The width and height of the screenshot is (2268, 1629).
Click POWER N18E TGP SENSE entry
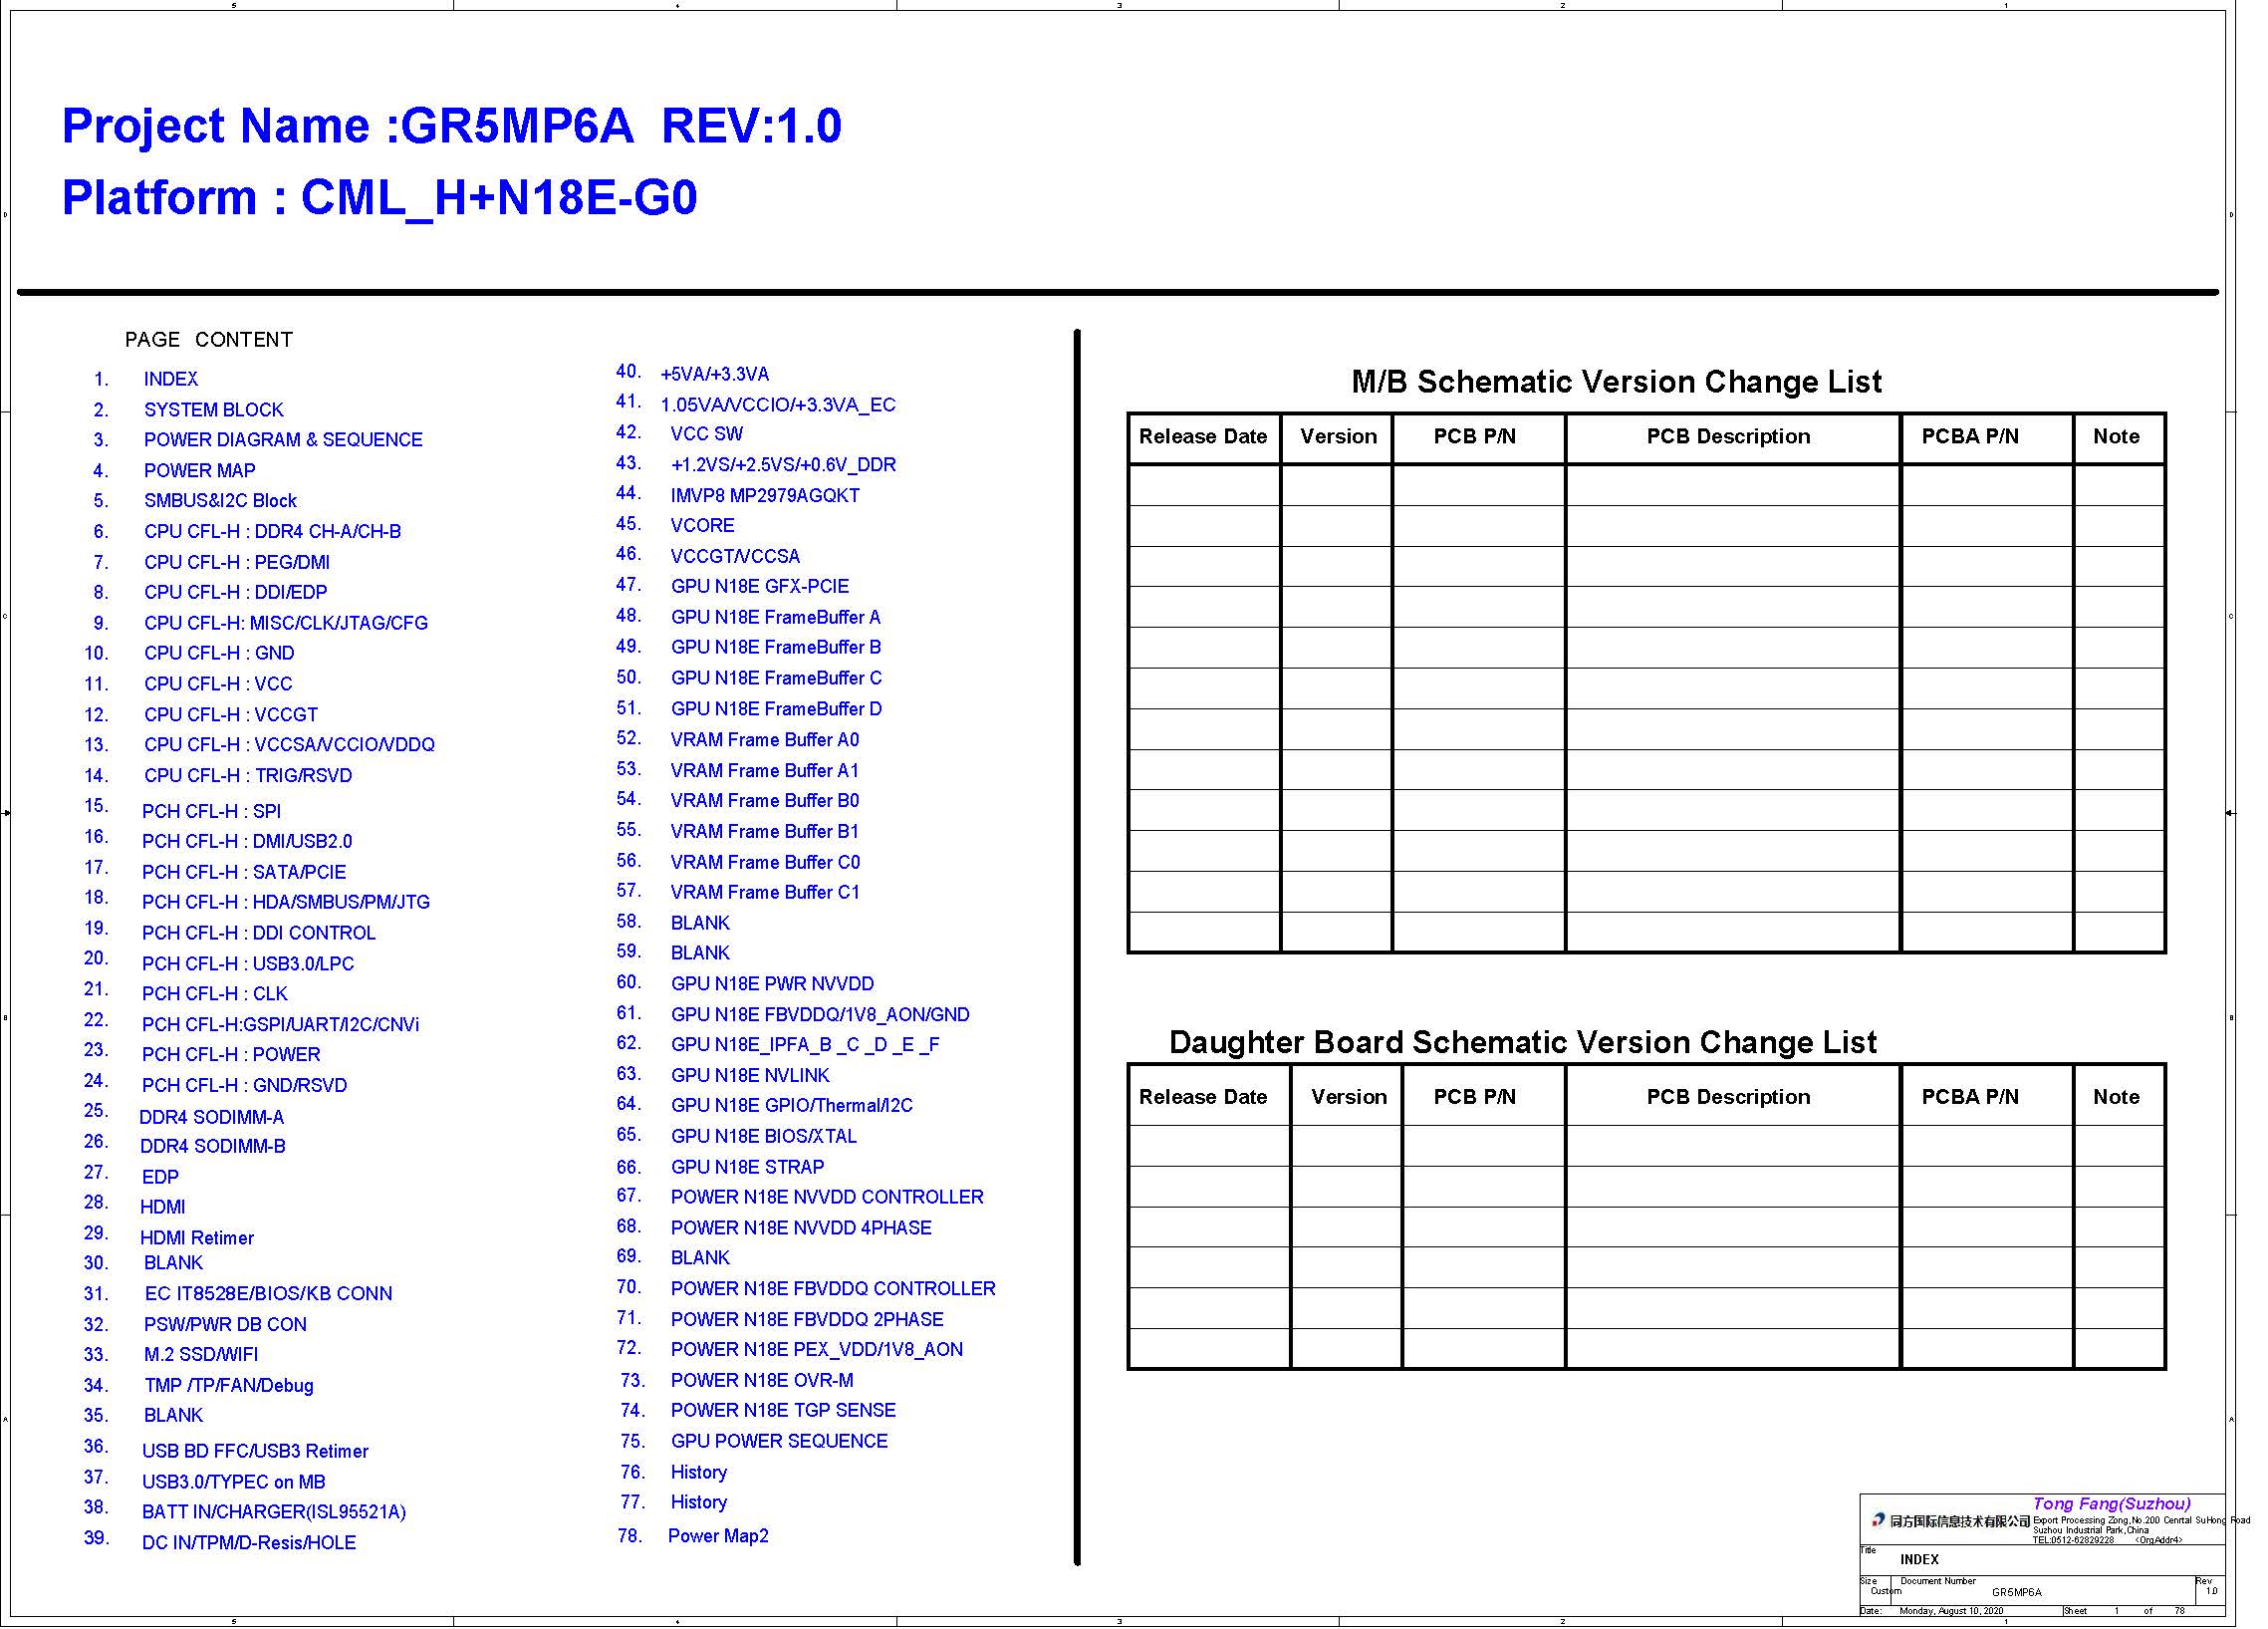coord(784,1413)
